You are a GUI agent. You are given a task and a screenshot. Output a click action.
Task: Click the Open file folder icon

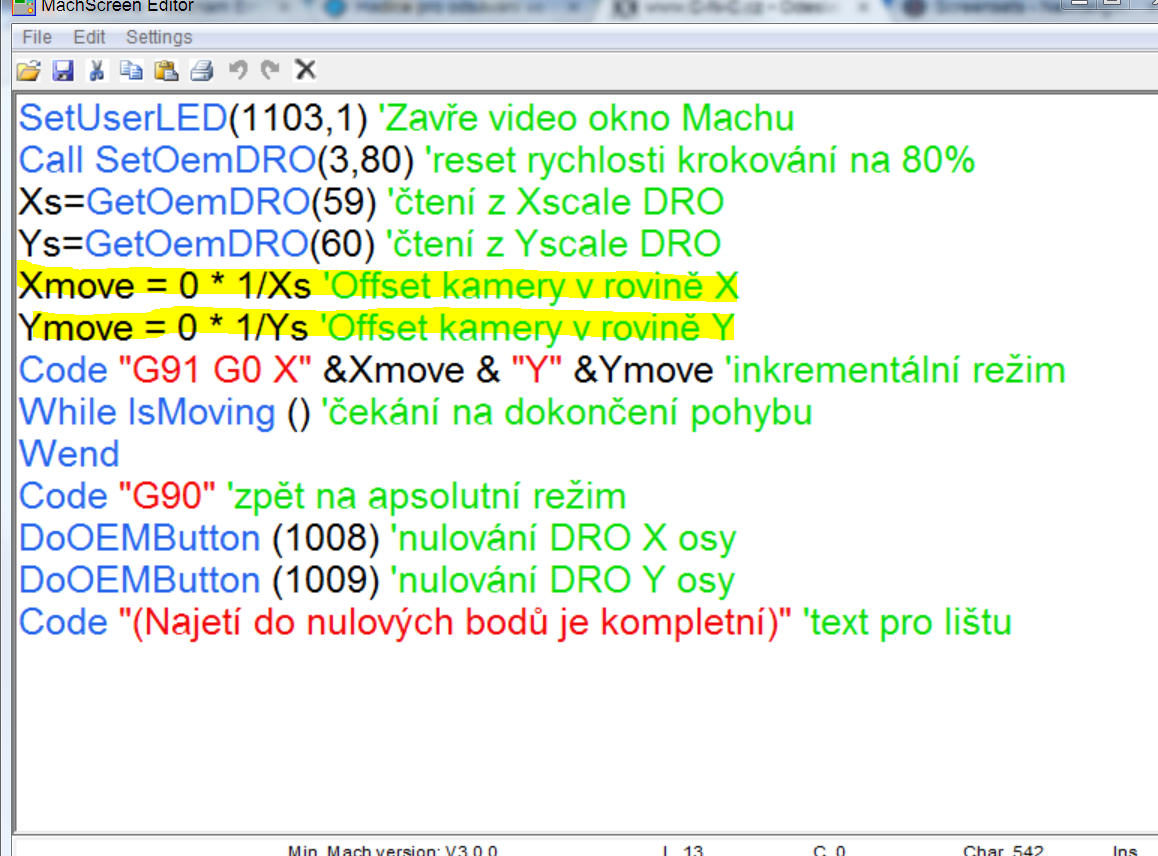coord(29,70)
